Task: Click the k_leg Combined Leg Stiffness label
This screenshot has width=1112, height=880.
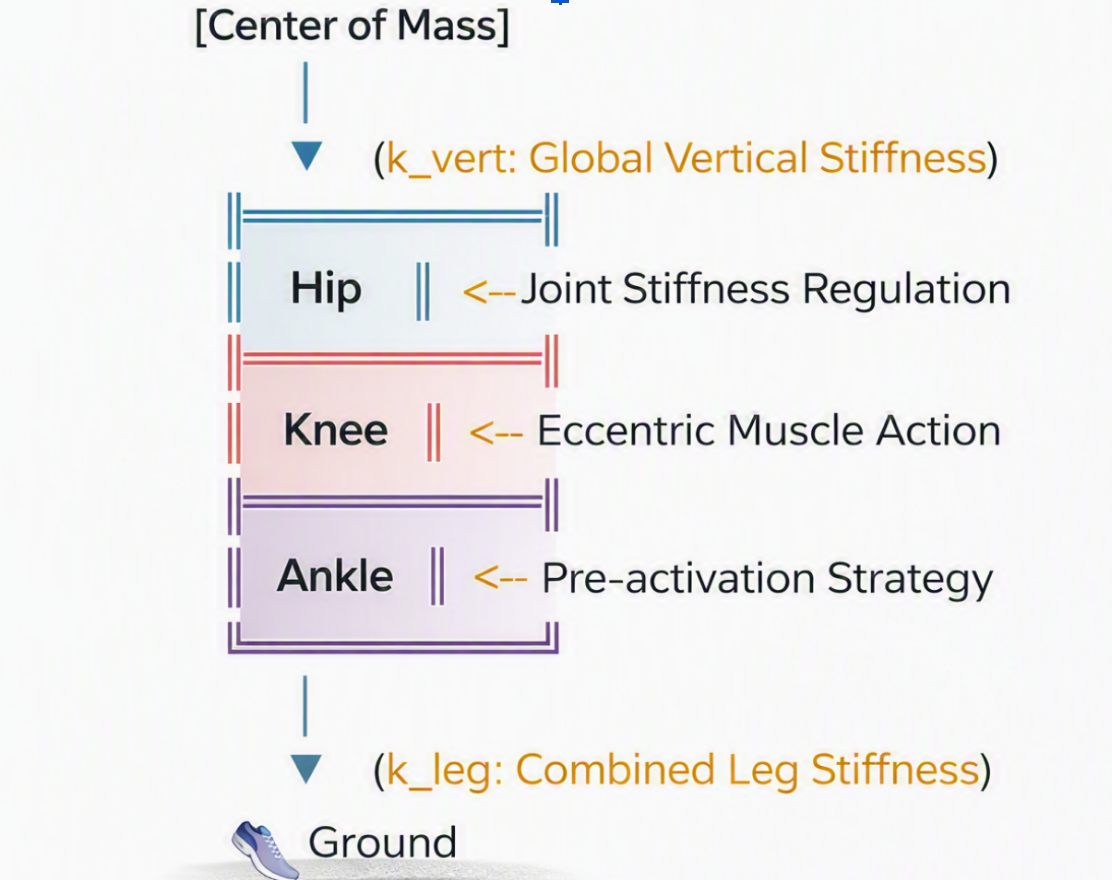Action: tap(682, 771)
